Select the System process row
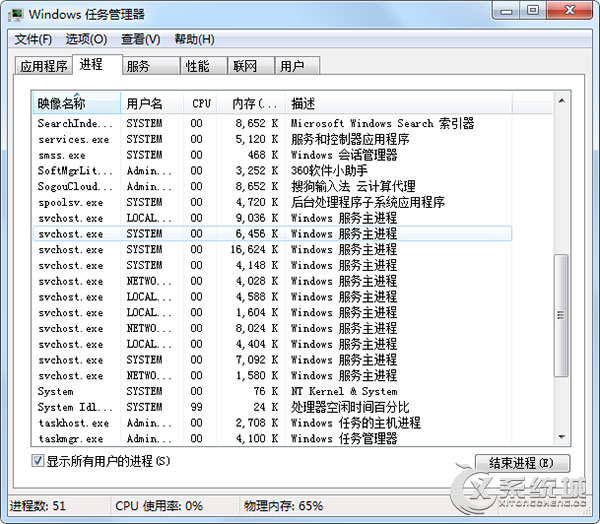This screenshot has height=524, width=600. (272, 391)
